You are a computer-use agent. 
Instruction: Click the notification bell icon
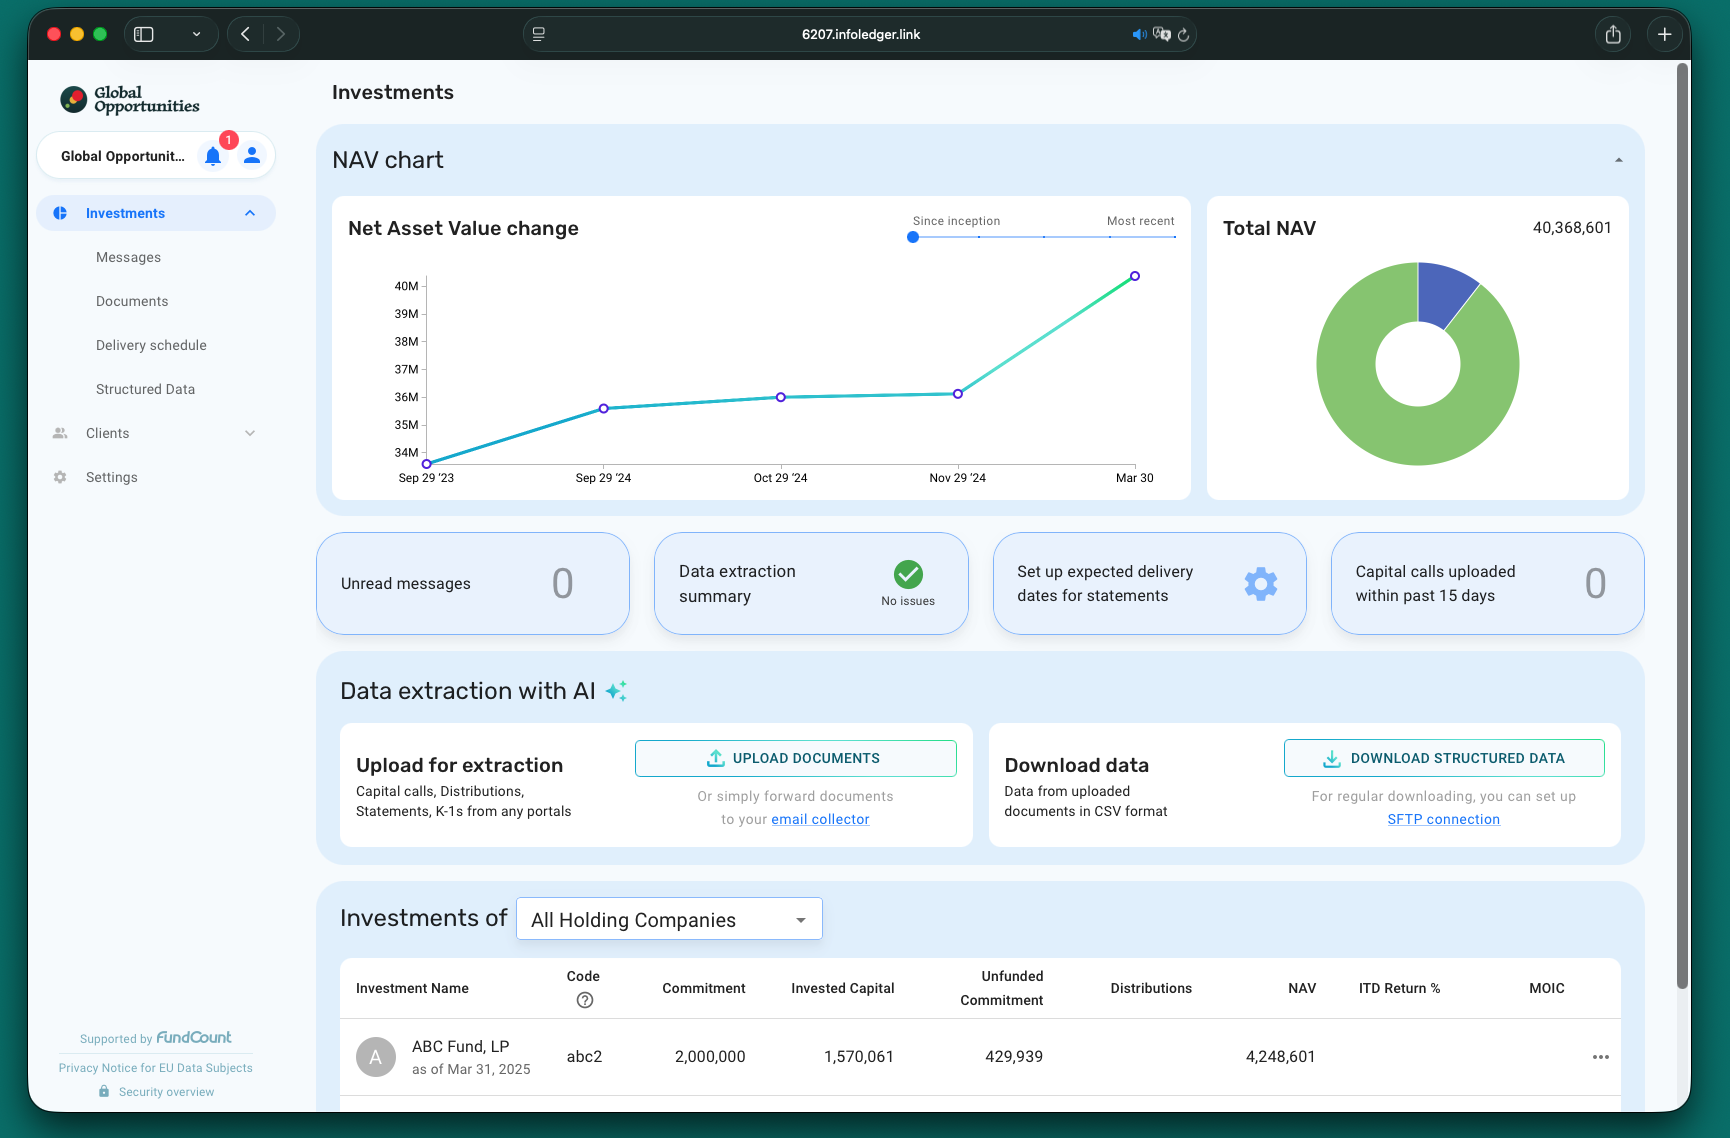pos(213,156)
